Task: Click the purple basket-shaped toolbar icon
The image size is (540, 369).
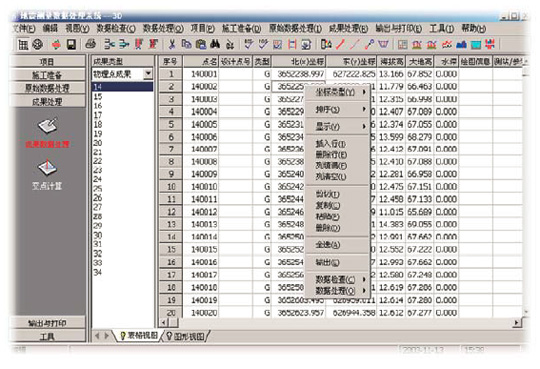Action: tap(383, 44)
